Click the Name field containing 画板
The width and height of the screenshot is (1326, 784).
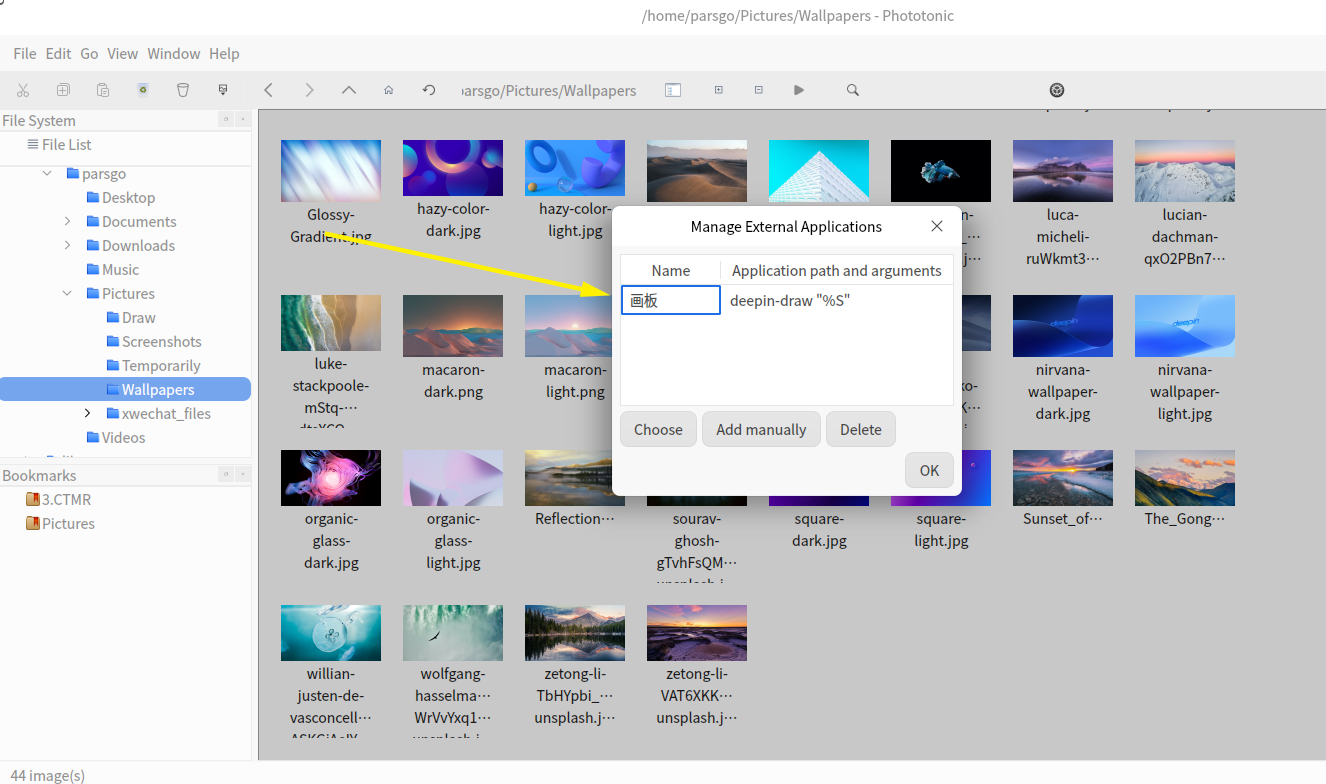pyautogui.click(x=670, y=300)
